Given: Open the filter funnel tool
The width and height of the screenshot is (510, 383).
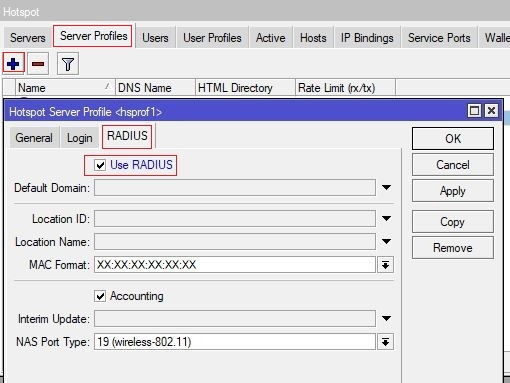Looking at the screenshot, I should [x=68, y=64].
